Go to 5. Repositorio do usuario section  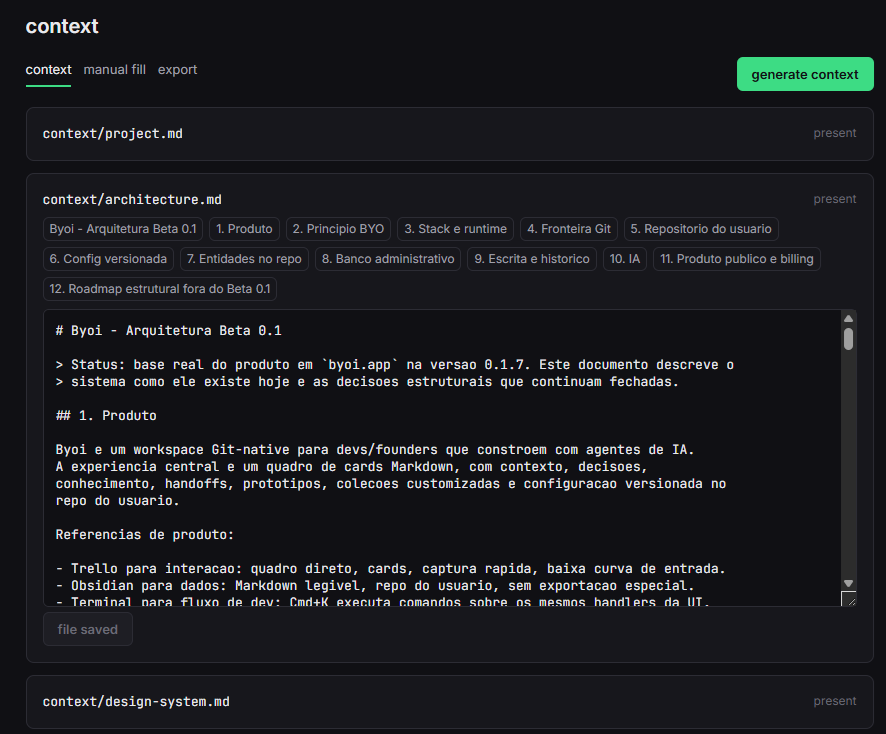[701, 229]
